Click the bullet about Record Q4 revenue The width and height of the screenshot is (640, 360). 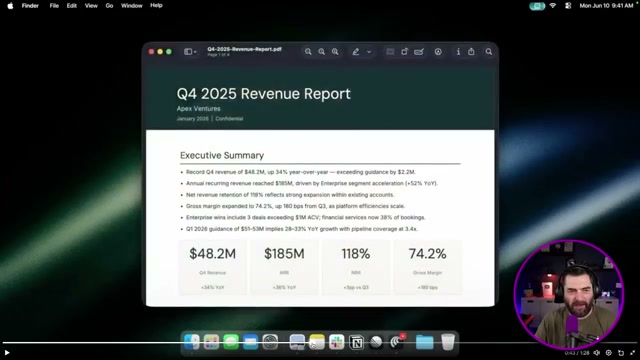point(300,172)
